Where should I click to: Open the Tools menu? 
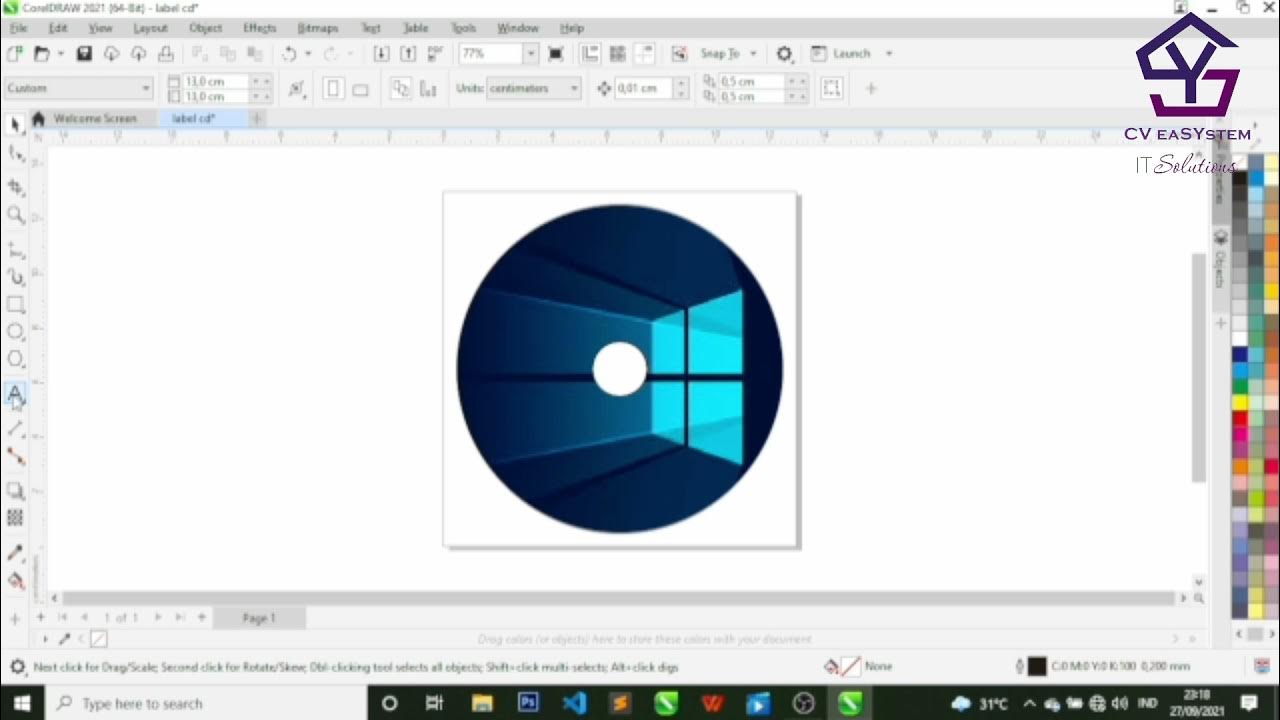[x=463, y=28]
